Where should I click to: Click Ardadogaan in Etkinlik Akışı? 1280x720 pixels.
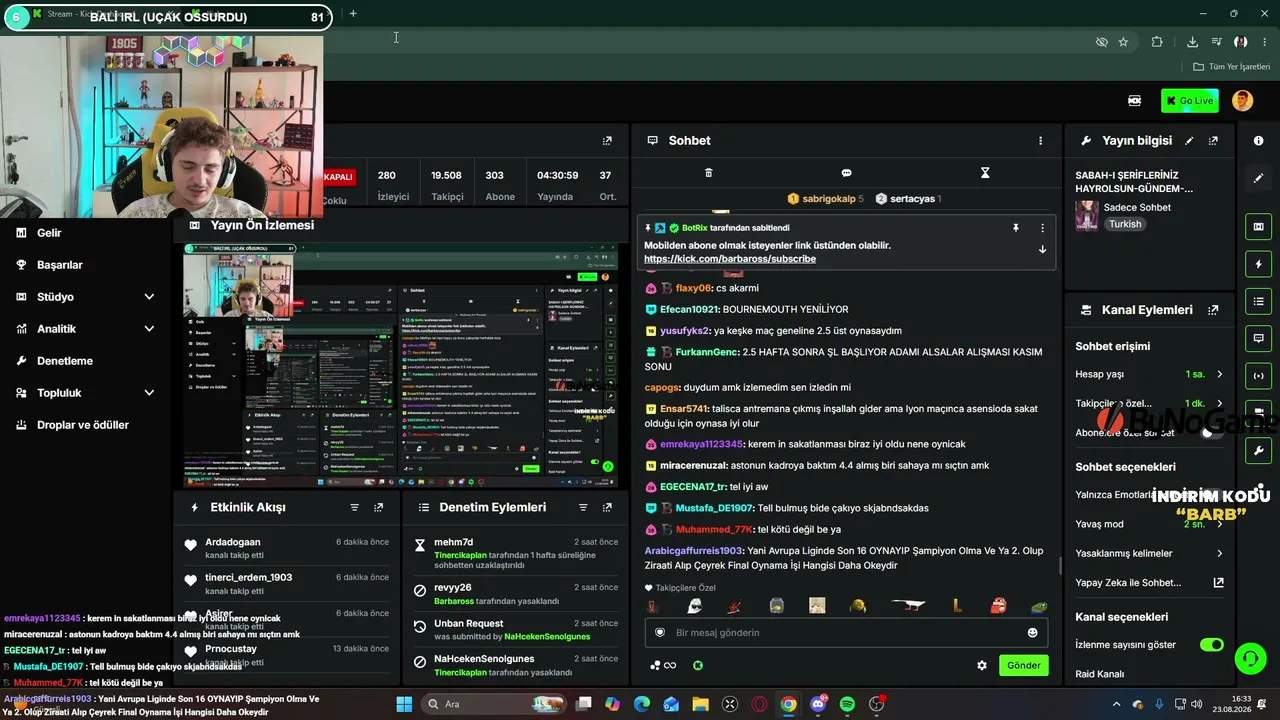click(233, 542)
